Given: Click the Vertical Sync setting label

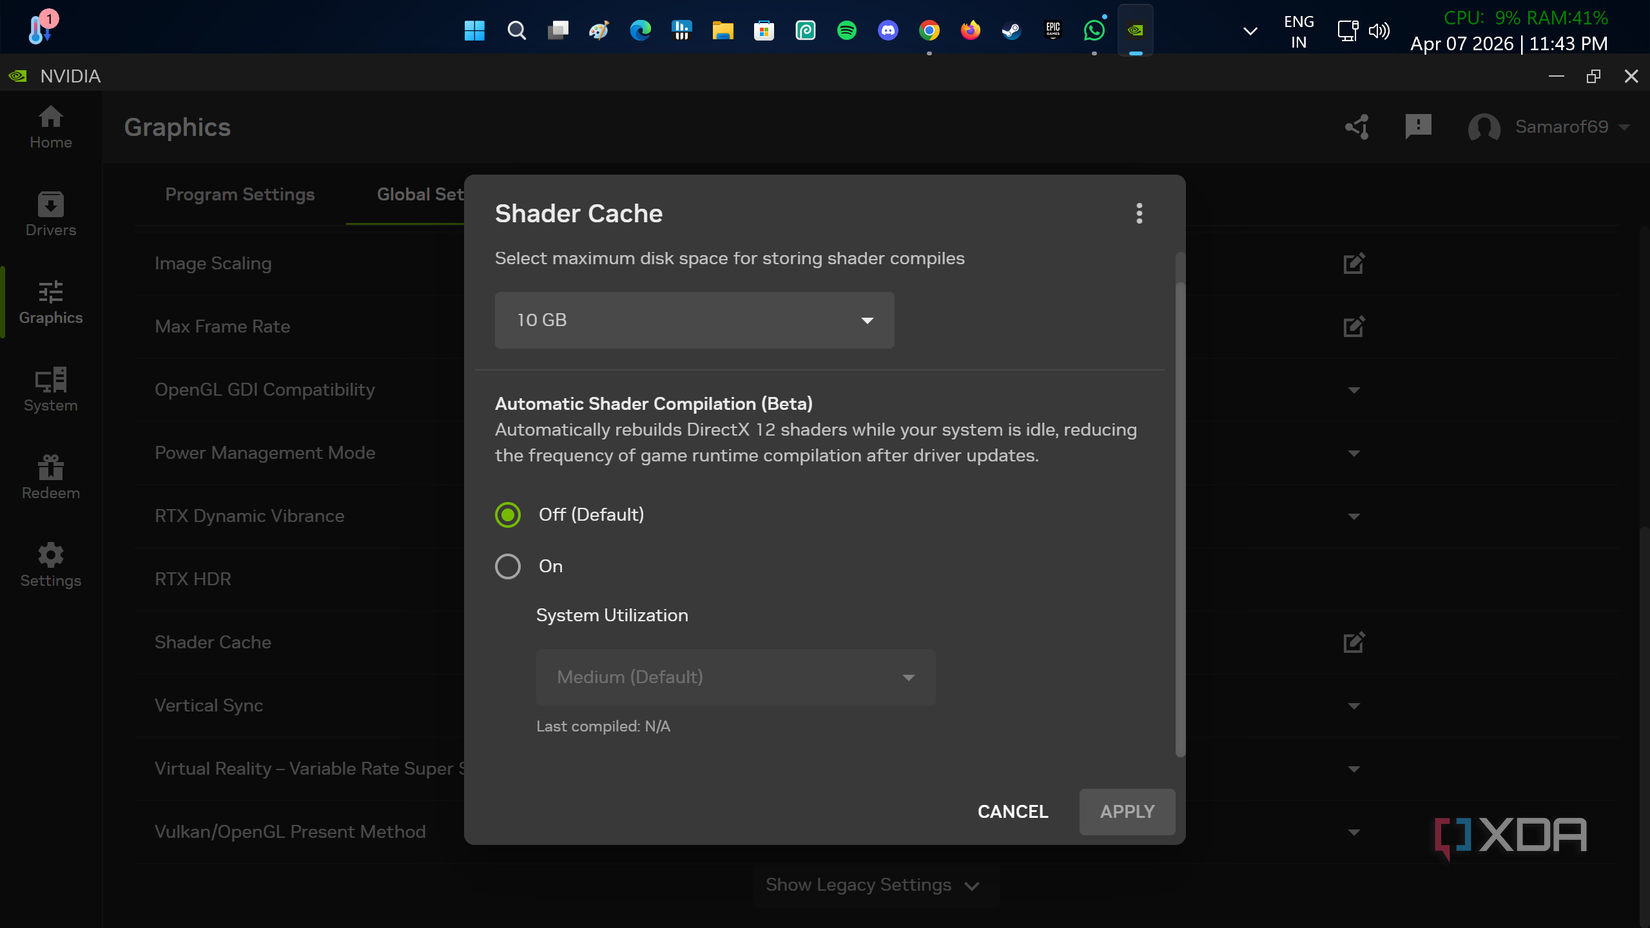Looking at the screenshot, I should (x=209, y=705).
